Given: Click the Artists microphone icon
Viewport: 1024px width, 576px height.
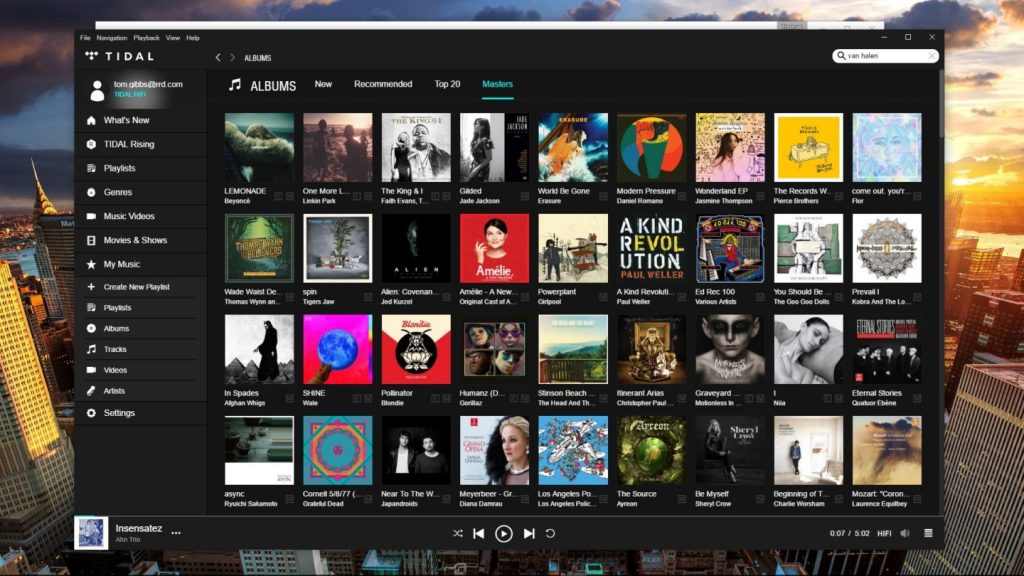Looking at the screenshot, I should 91,391.
